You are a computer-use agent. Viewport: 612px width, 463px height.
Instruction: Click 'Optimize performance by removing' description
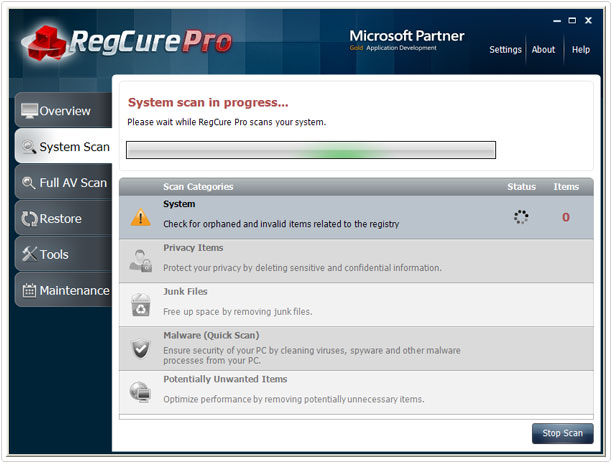tap(294, 399)
